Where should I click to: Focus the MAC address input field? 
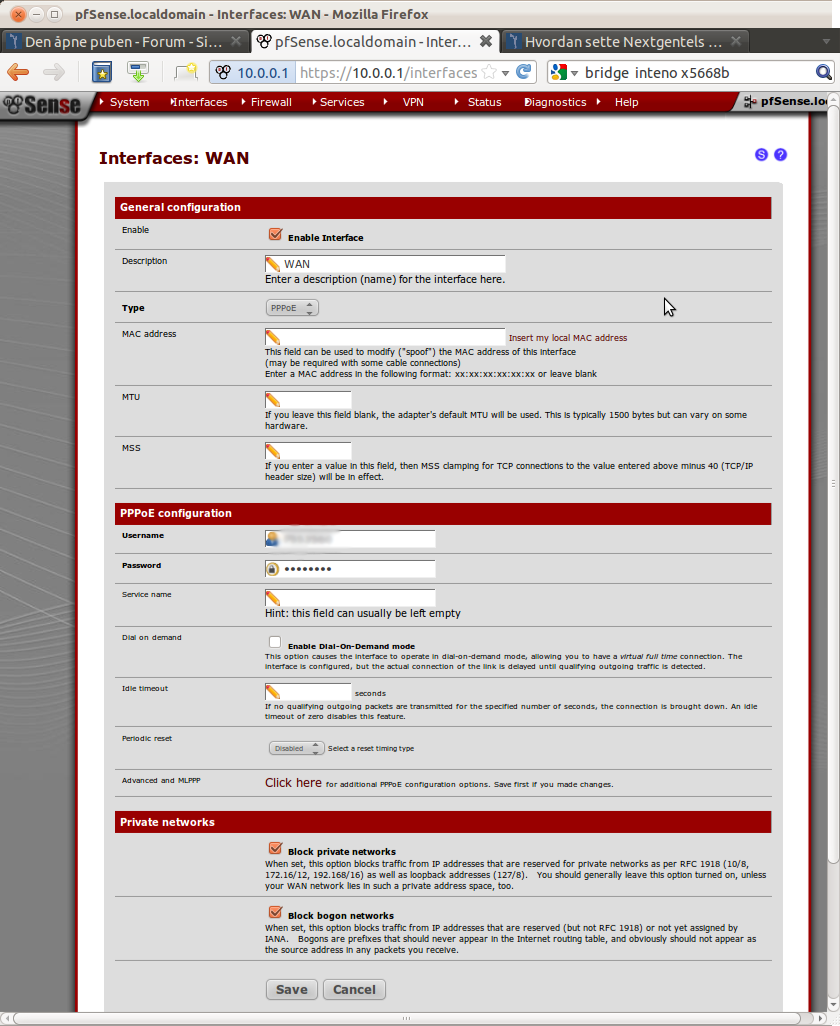click(385, 337)
